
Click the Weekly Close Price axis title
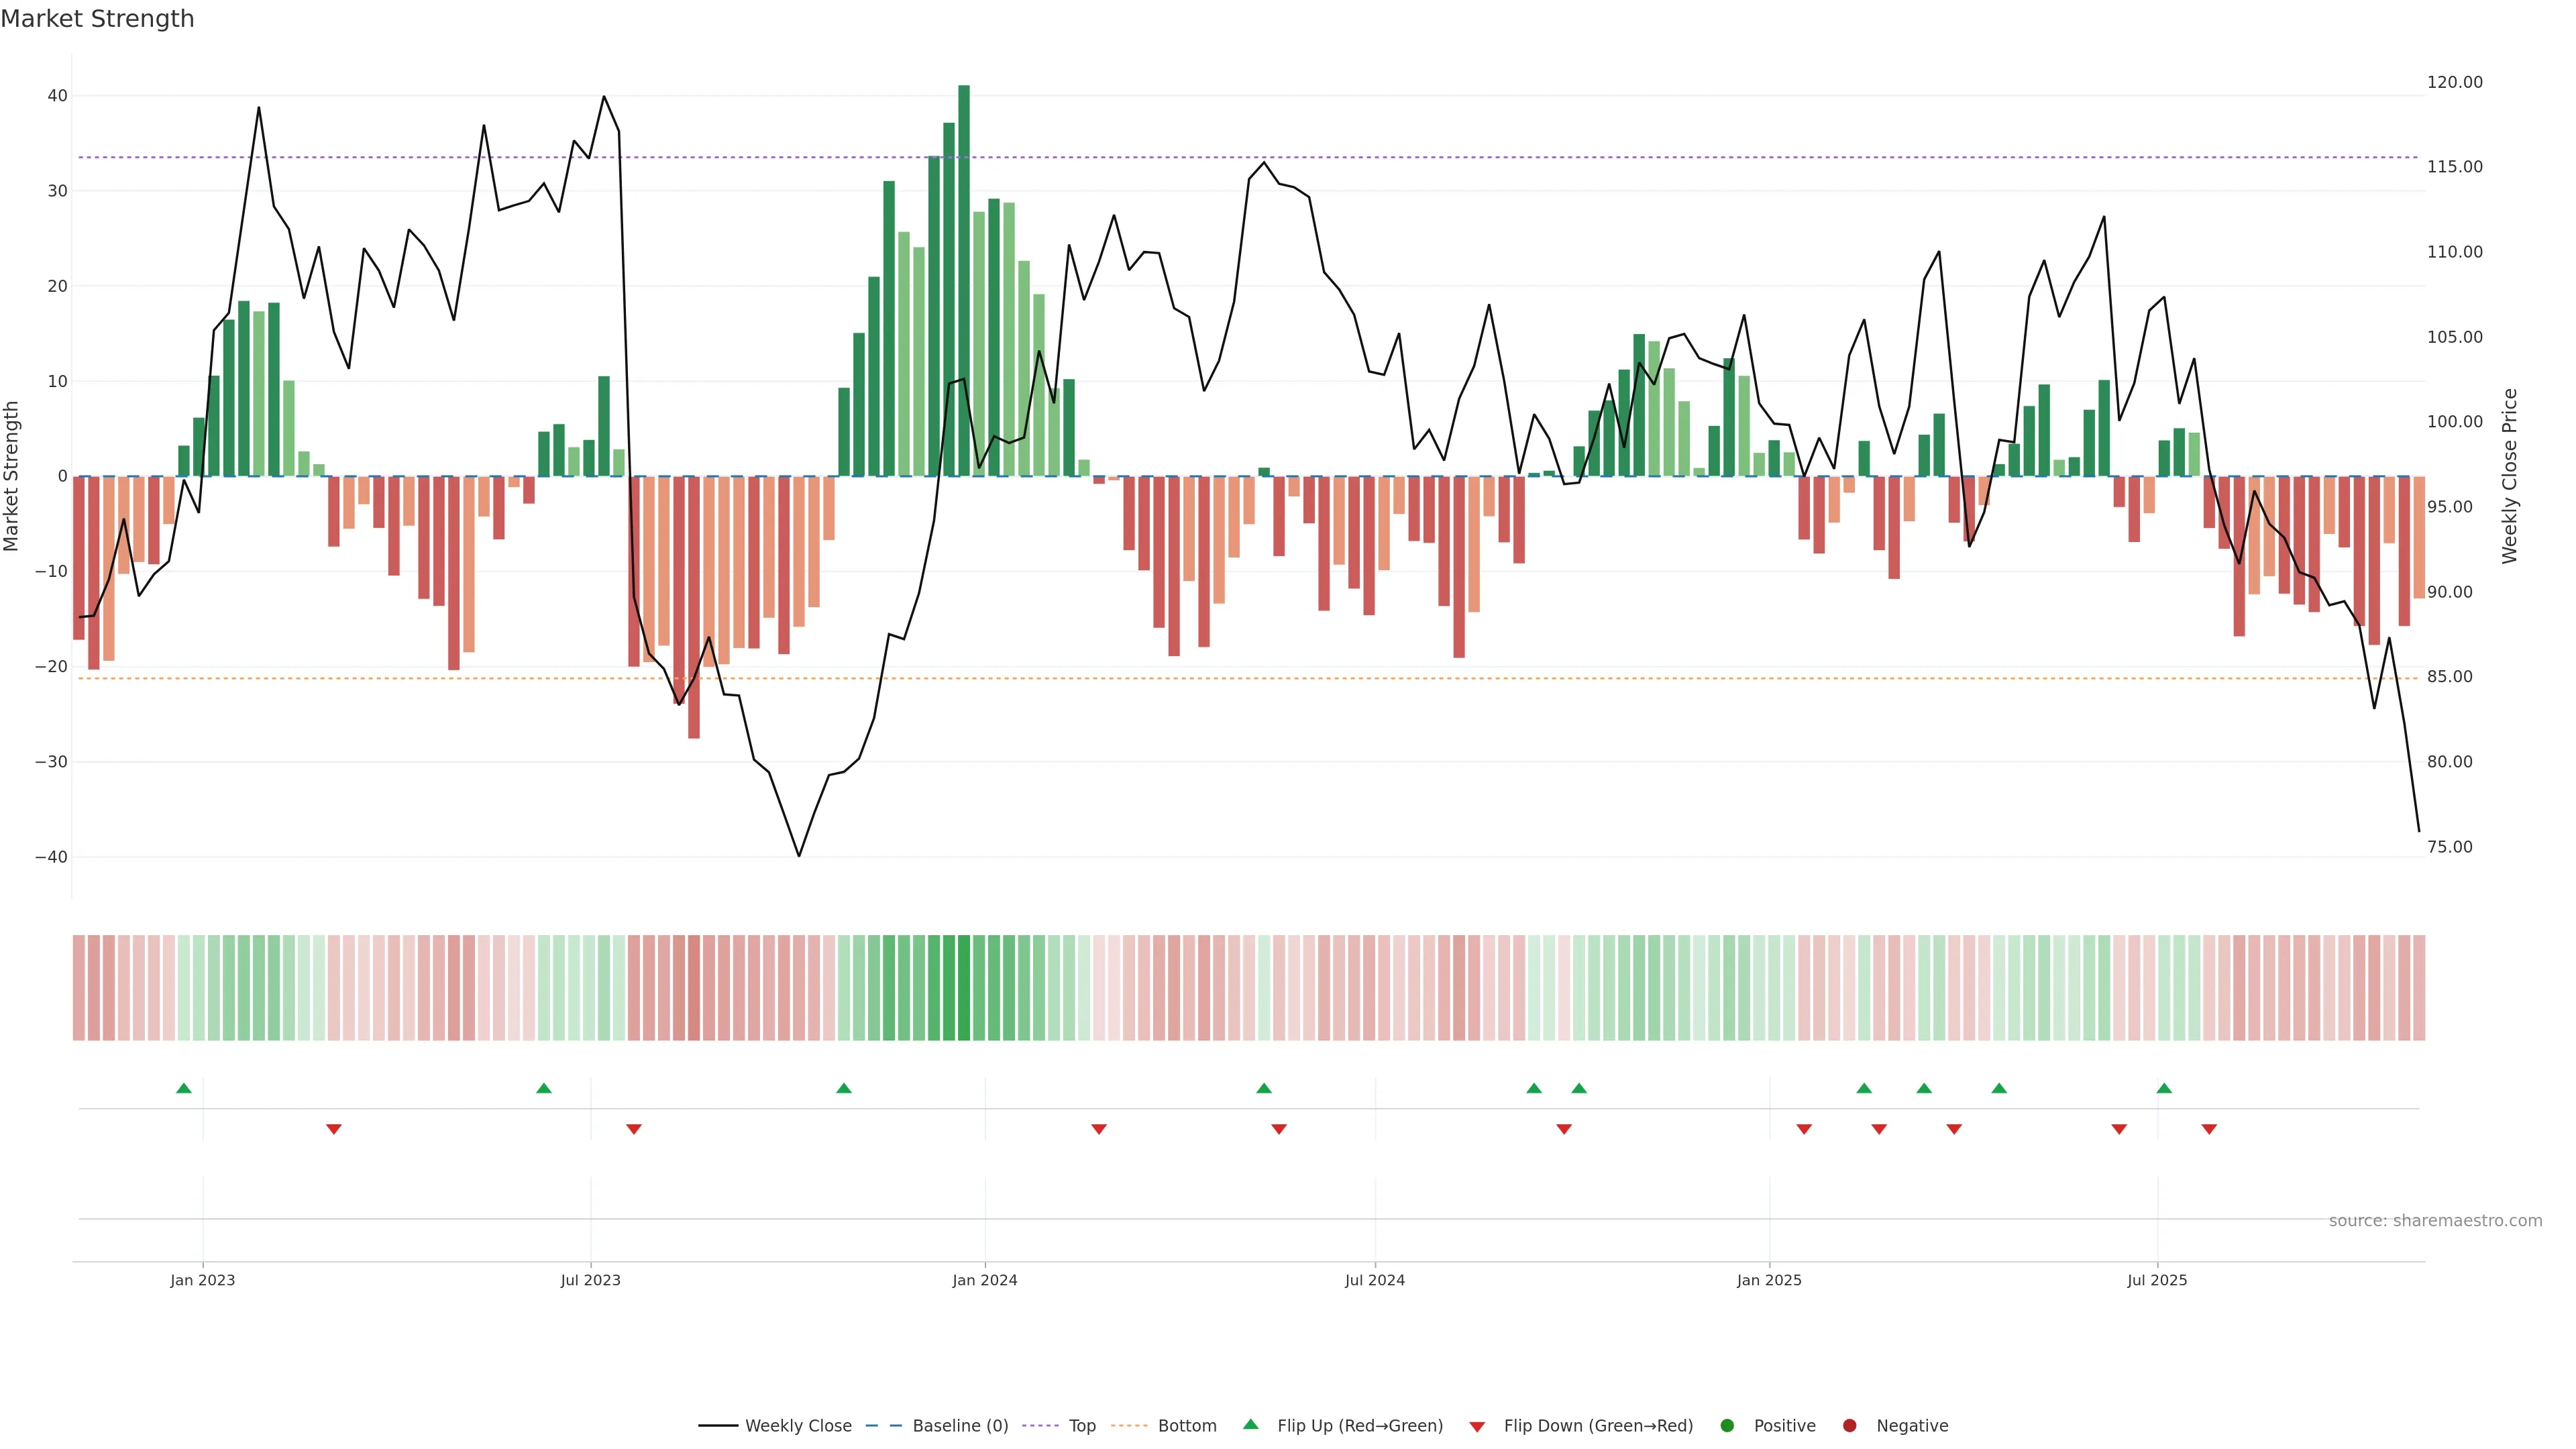(2510, 476)
